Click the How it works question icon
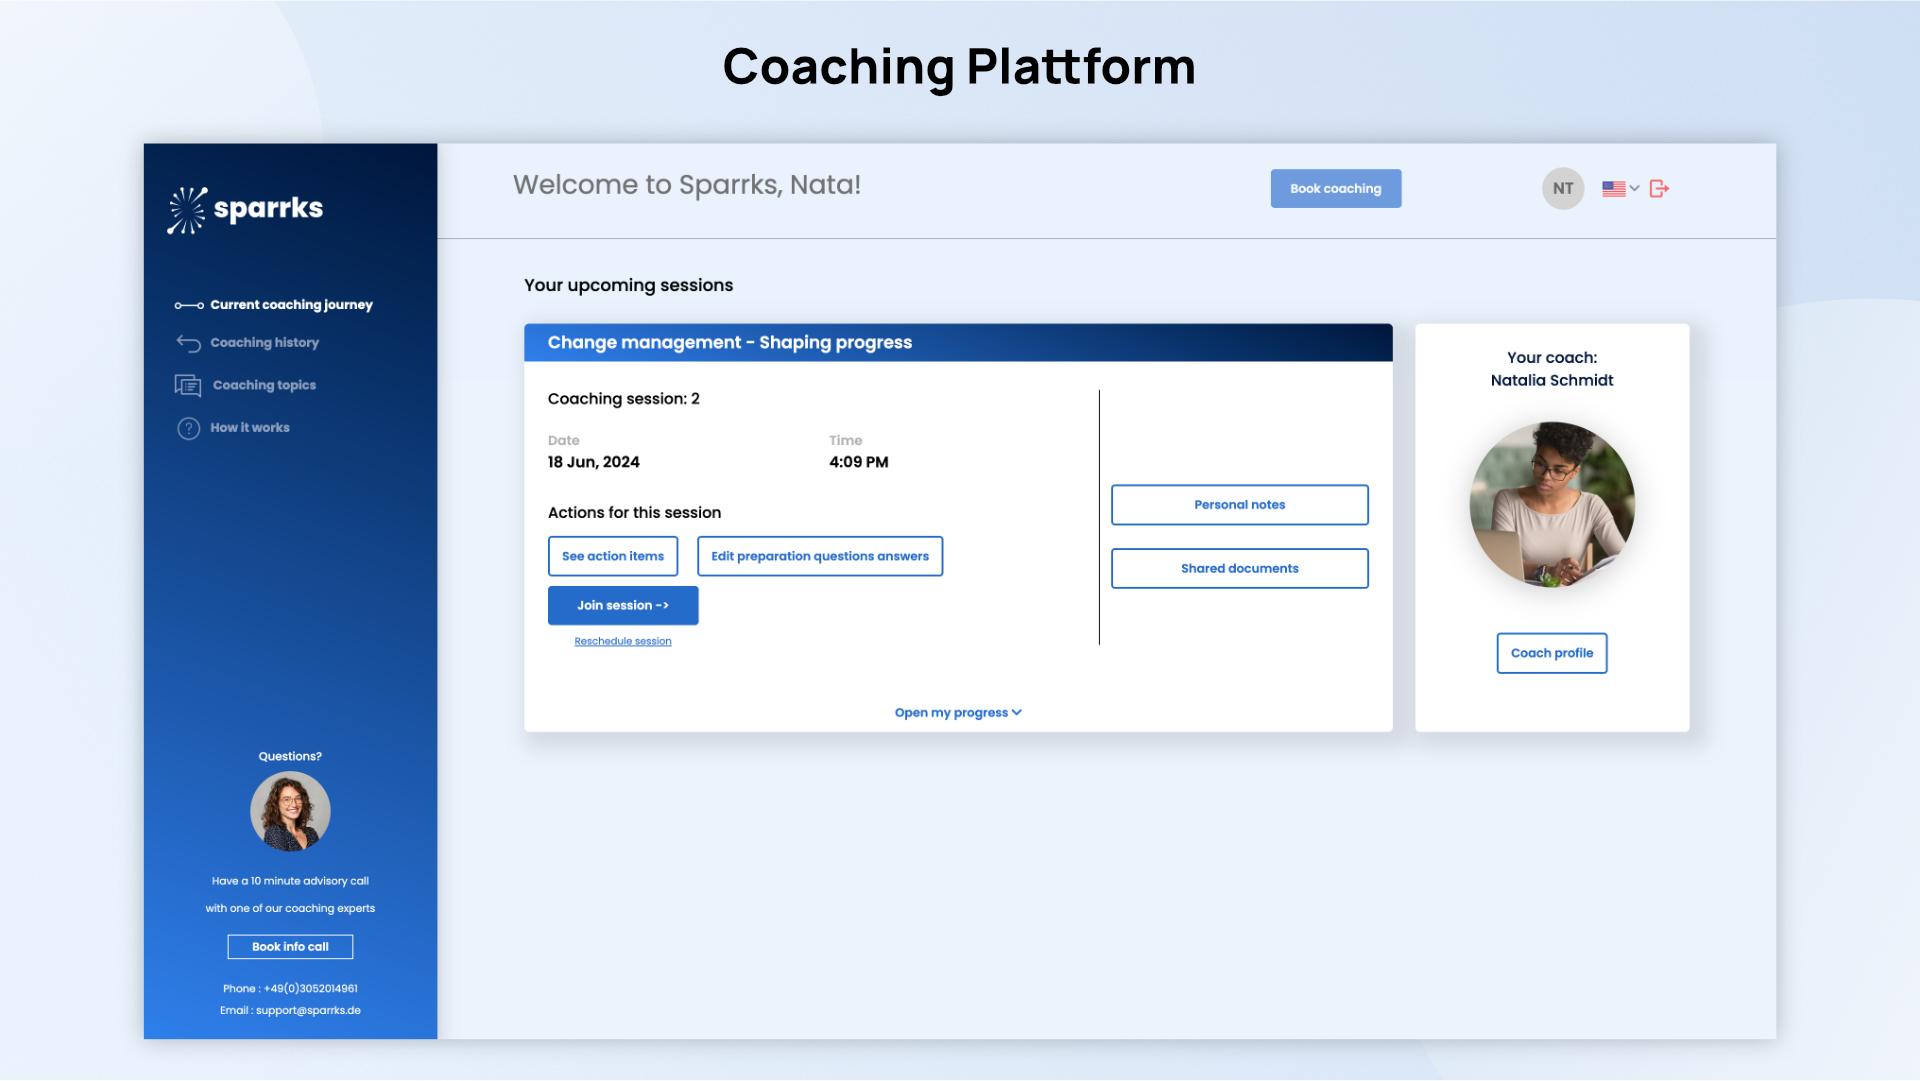 coord(188,428)
